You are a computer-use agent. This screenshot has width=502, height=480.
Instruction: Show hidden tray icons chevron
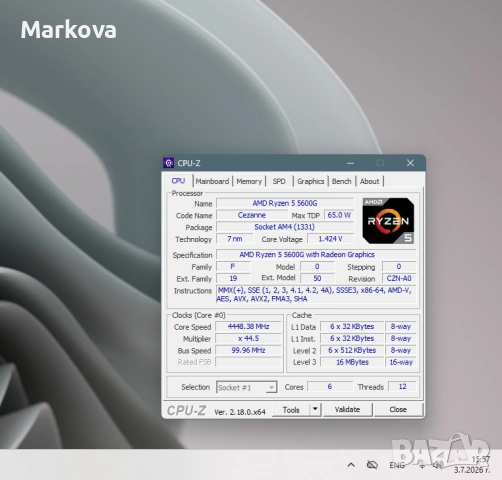tap(351, 465)
